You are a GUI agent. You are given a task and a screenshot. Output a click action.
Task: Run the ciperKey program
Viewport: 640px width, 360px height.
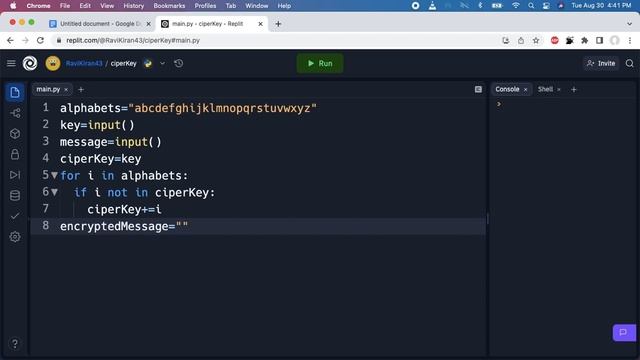tap(320, 63)
